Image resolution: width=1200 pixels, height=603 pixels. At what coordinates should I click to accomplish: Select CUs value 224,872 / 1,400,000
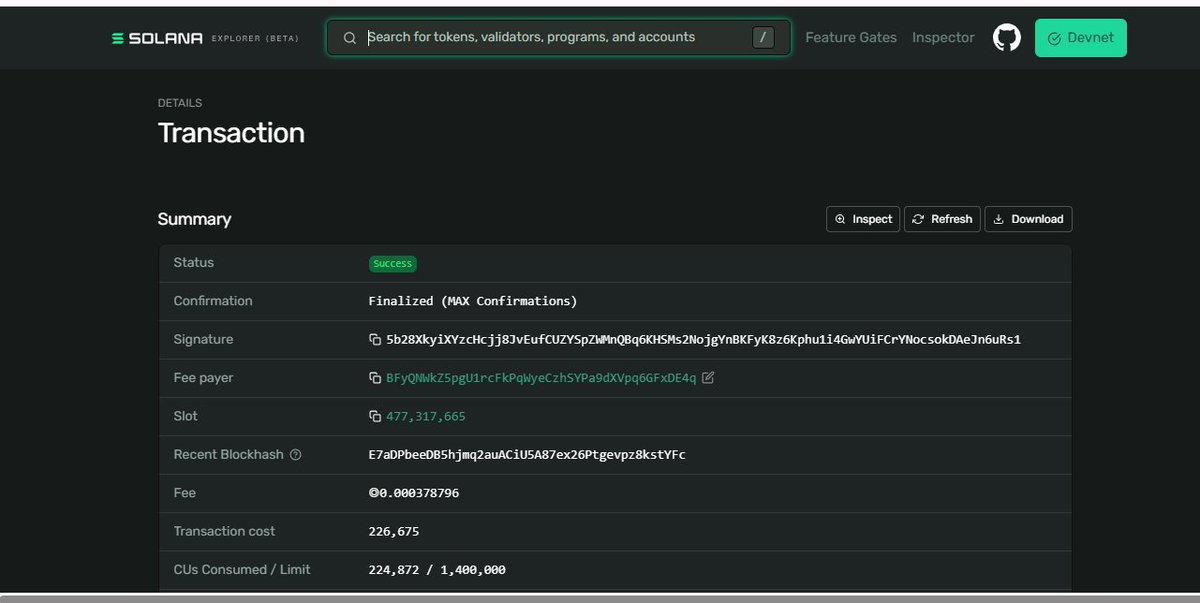[437, 570]
